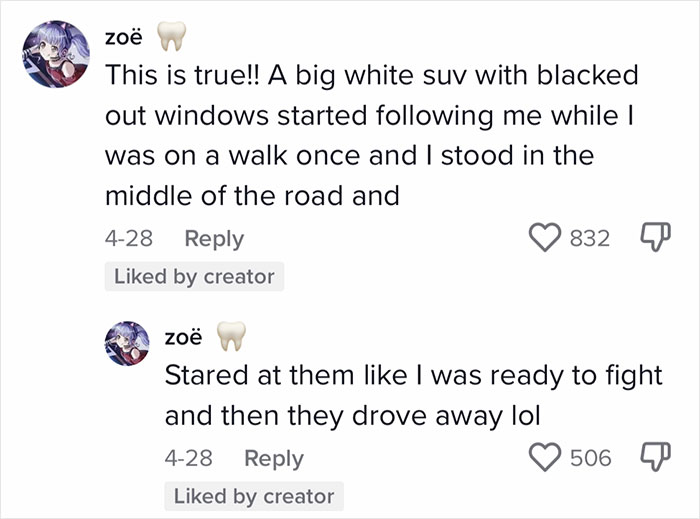The image size is (700, 519).
Task: Click the 506 like count
Action: point(590,457)
